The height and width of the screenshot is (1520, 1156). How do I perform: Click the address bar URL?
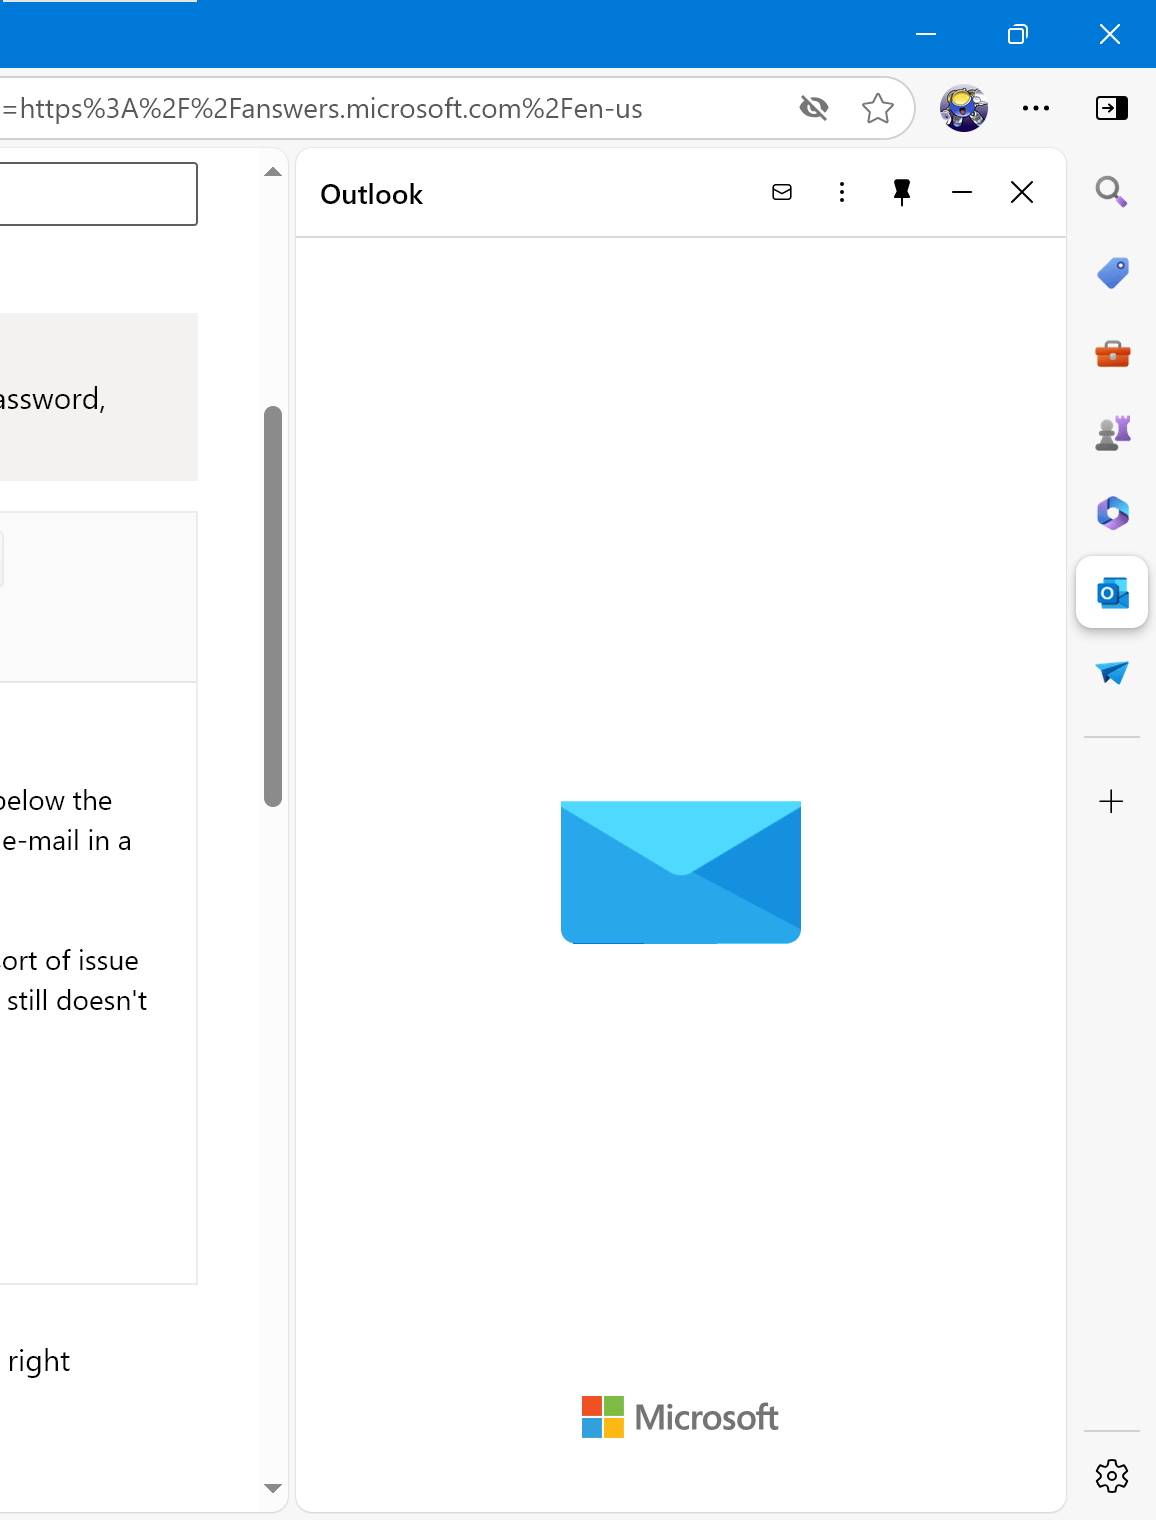pos(321,108)
